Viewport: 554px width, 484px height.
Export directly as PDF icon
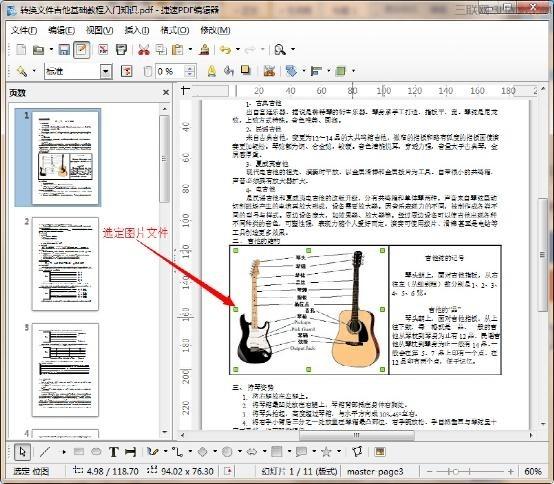pyautogui.click(x=103, y=50)
